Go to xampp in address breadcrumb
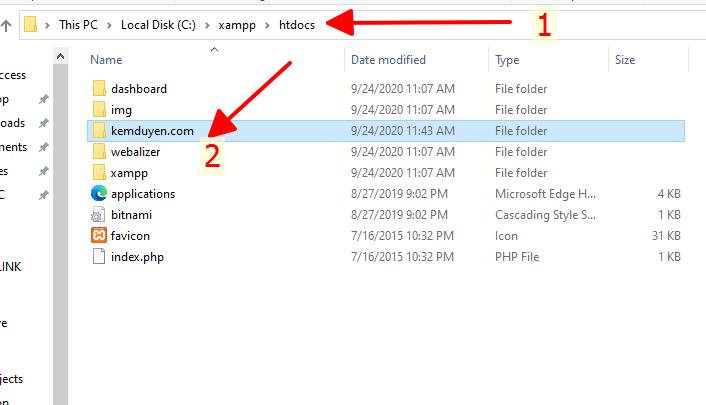Viewport: 706px width, 405px height. point(237,25)
